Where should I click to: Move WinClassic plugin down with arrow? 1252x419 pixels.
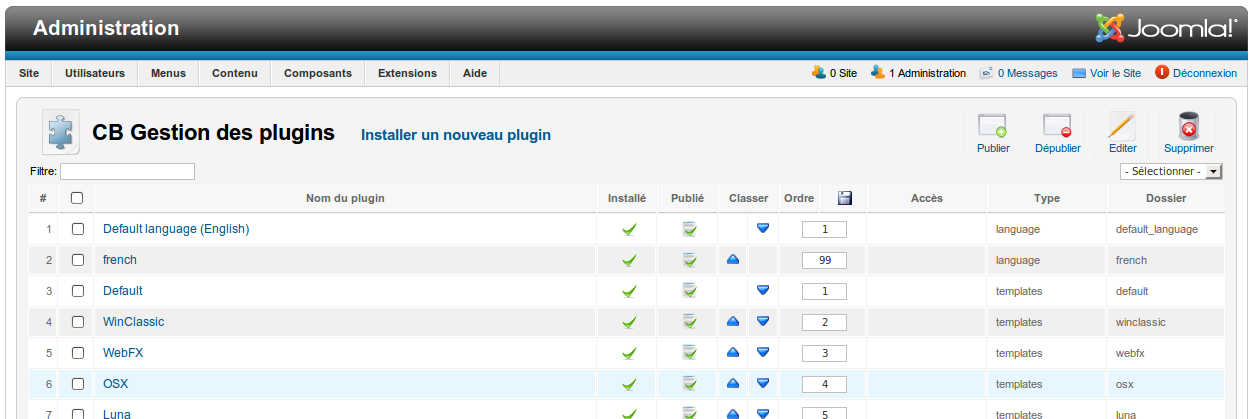point(763,322)
